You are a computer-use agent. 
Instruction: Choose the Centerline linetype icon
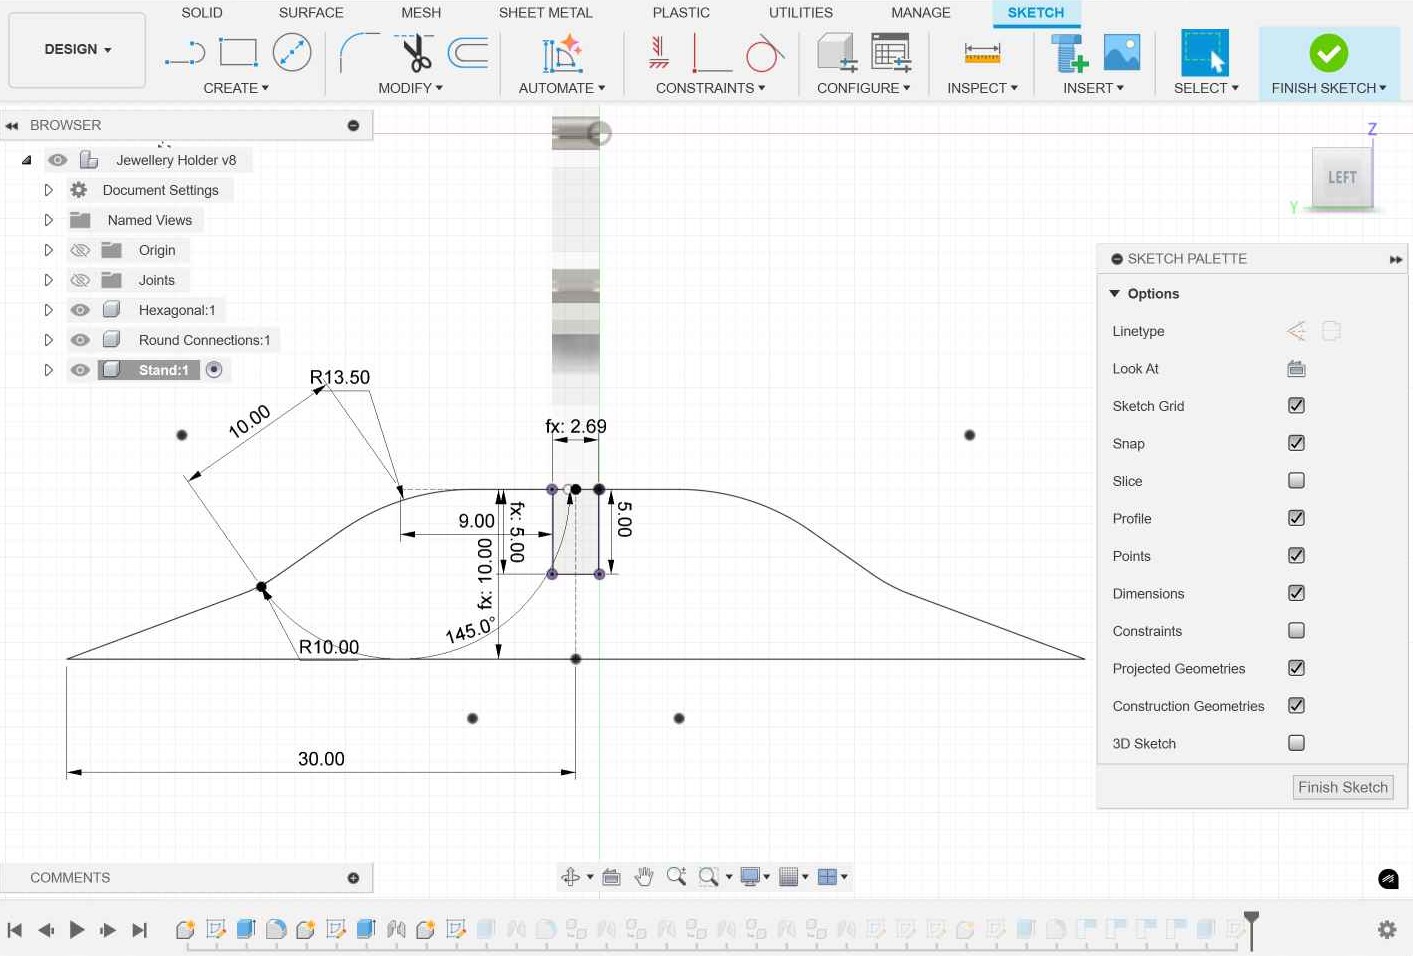(x=1331, y=331)
